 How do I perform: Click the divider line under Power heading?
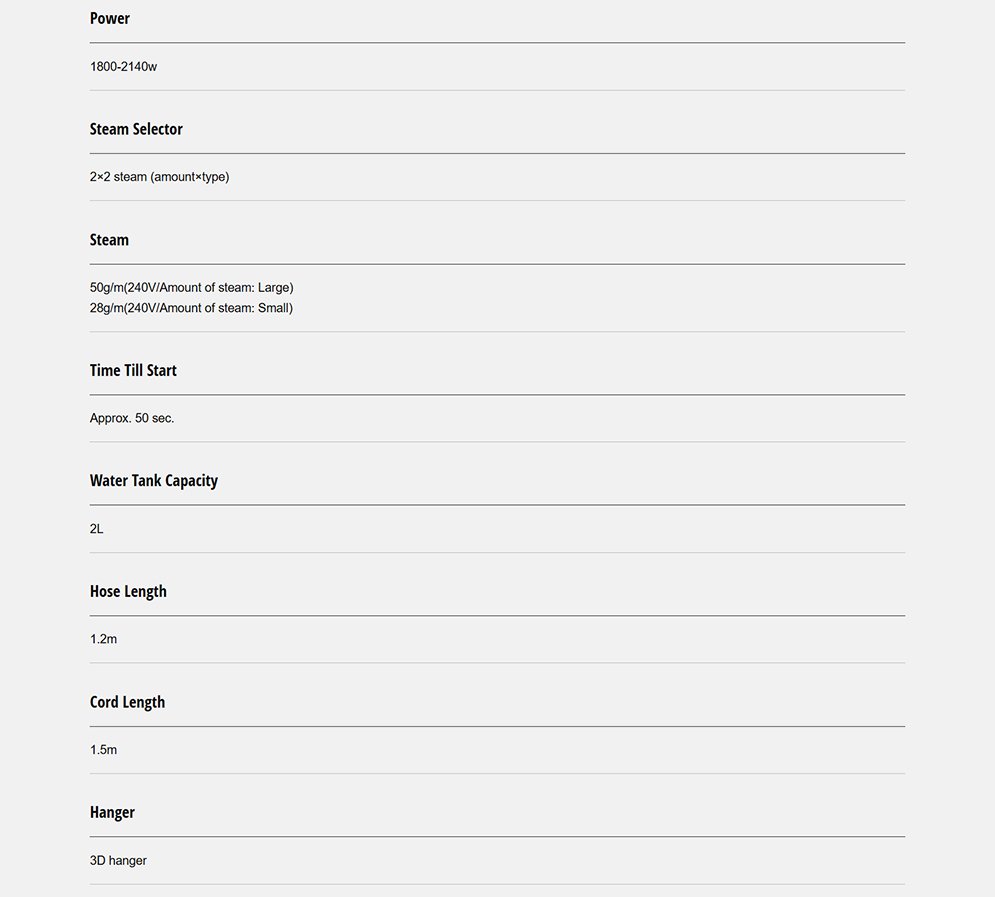498,43
